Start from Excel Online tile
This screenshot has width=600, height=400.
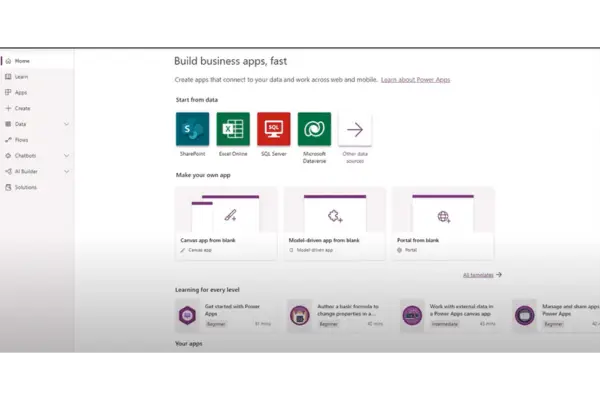coord(233,129)
